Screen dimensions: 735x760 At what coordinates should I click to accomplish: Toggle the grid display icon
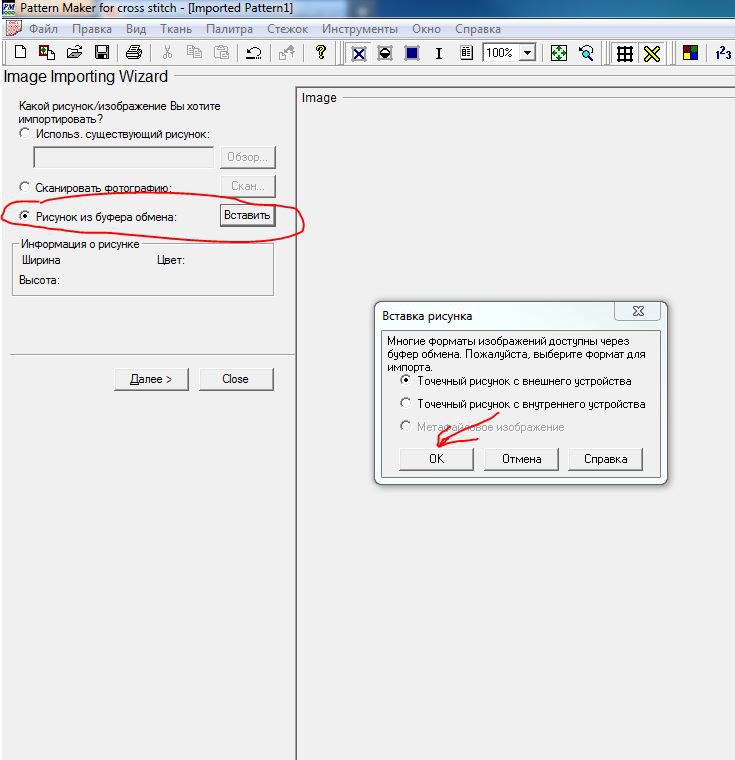tap(624, 53)
